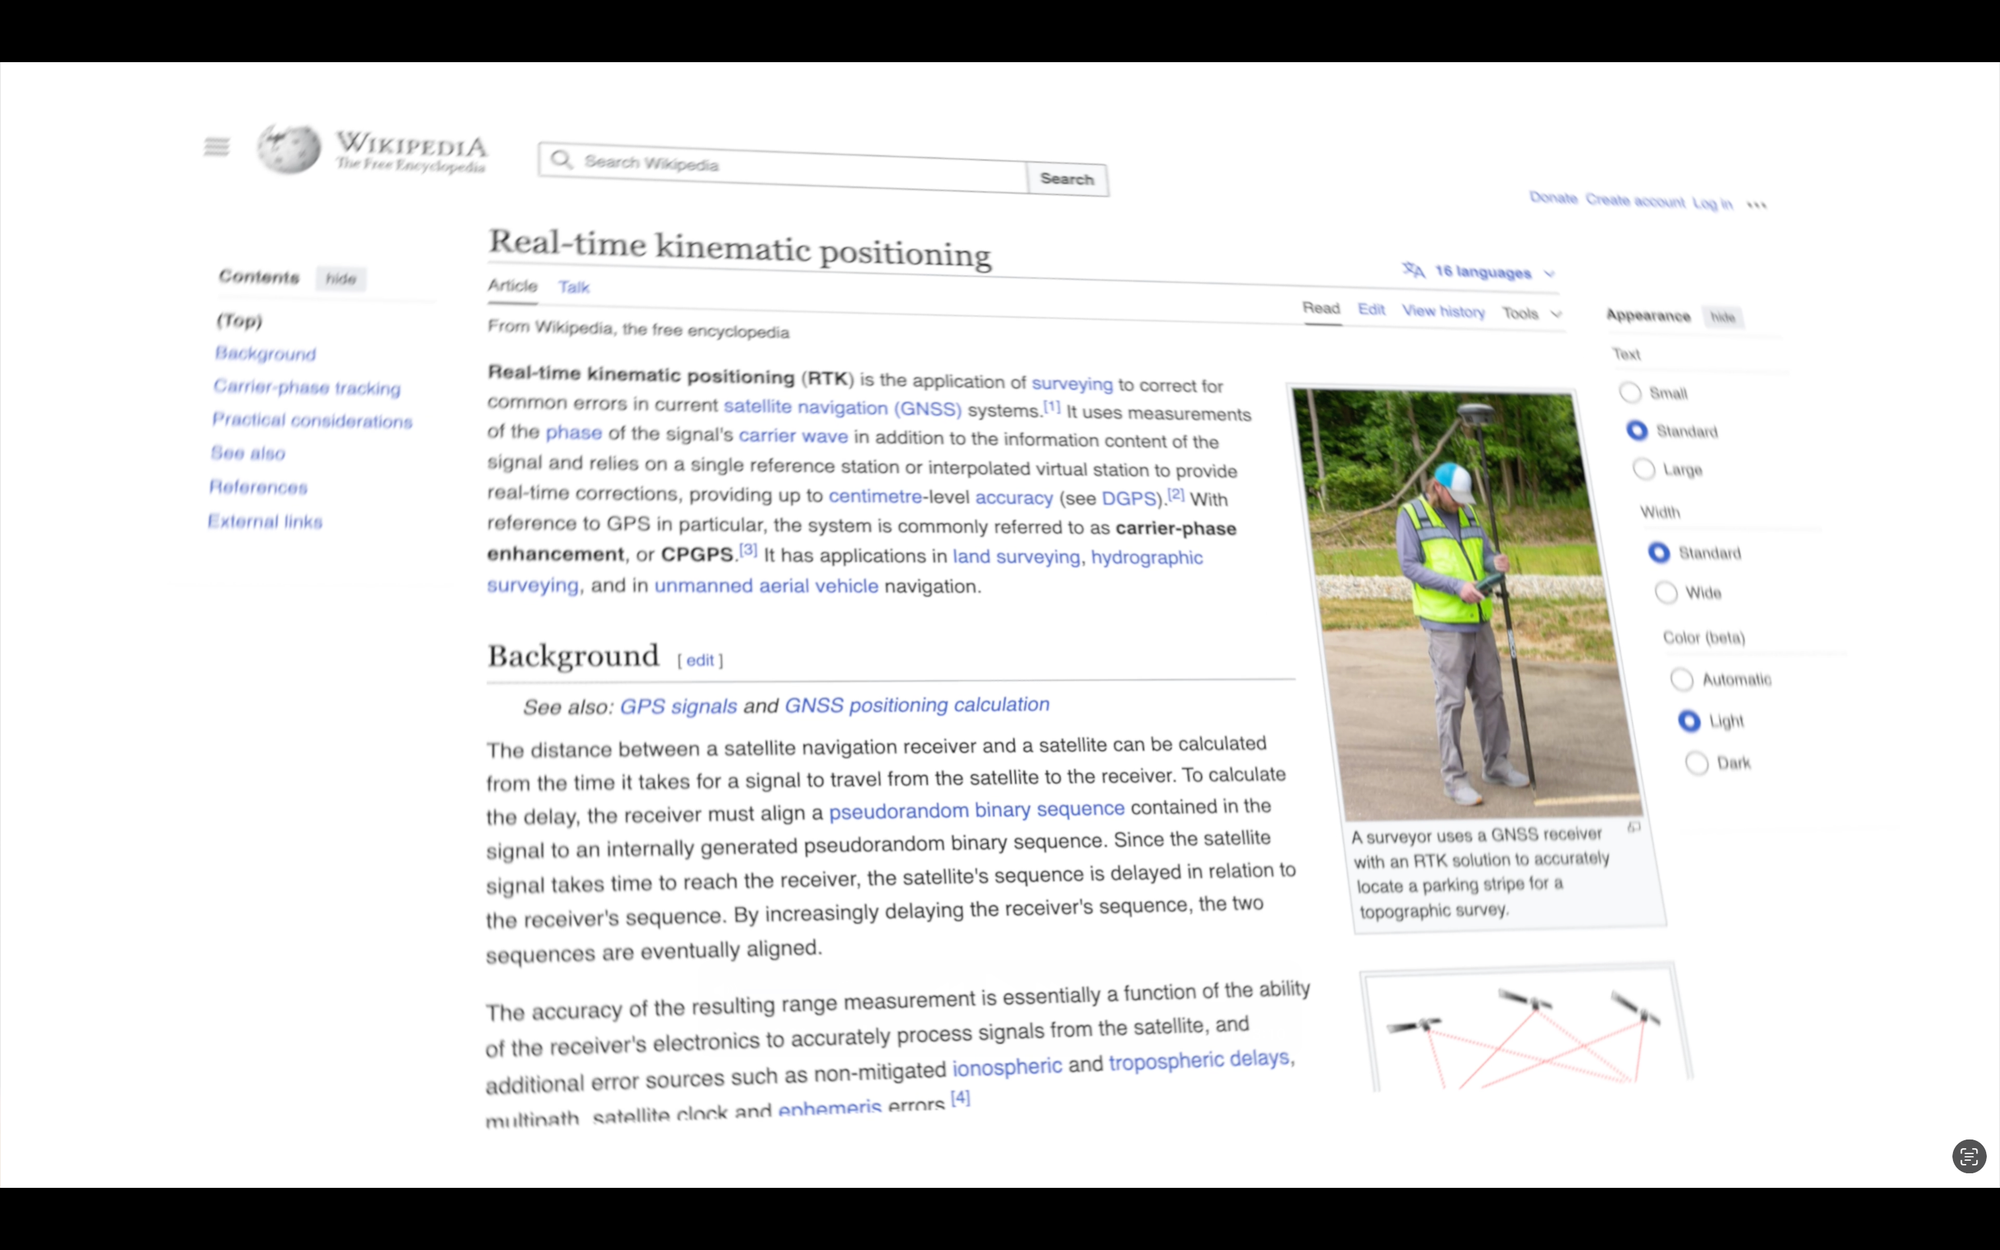This screenshot has height=1250, width=2000.
Task: Switch to the Article tab
Action: (x=512, y=285)
